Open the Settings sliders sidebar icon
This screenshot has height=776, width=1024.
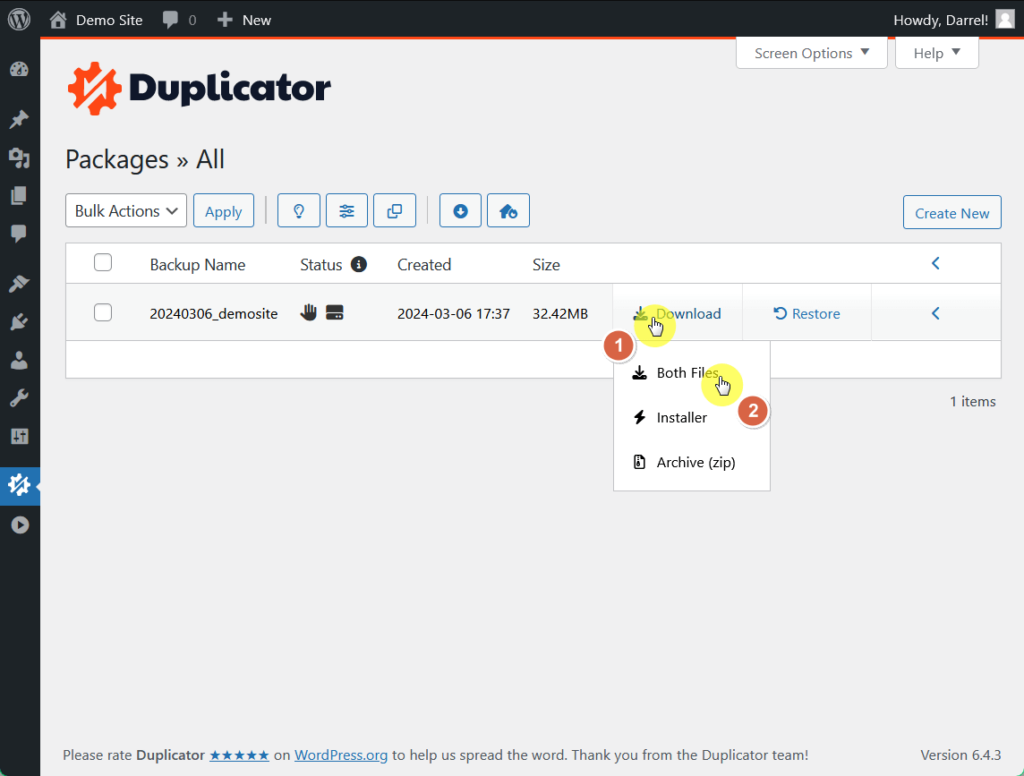pos(19,436)
